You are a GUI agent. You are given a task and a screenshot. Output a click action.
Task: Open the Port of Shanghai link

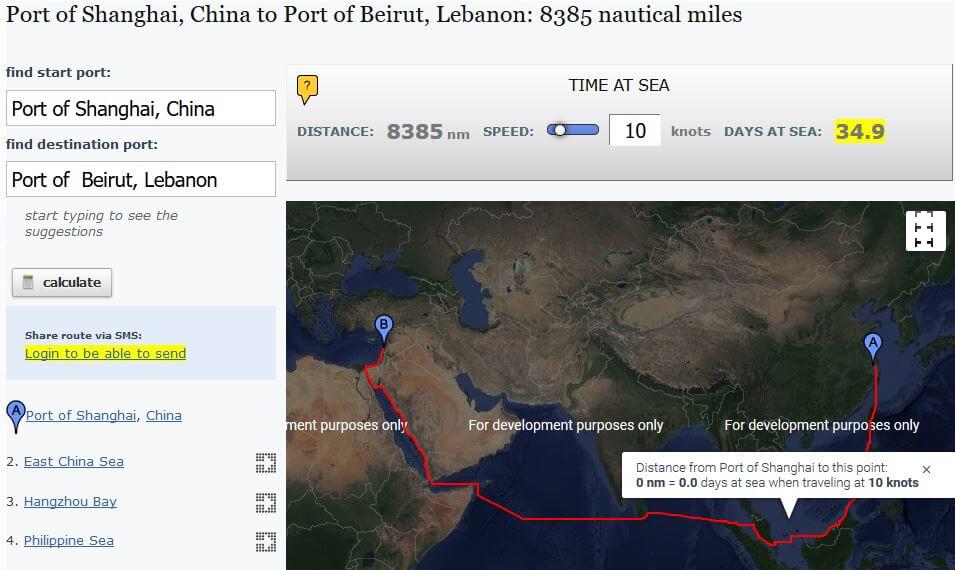(x=81, y=415)
